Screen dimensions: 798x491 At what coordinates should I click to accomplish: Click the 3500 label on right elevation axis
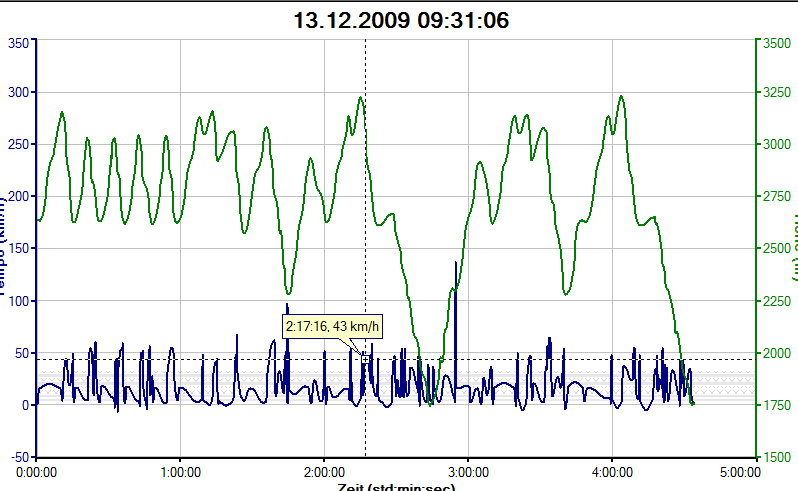tap(778, 43)
